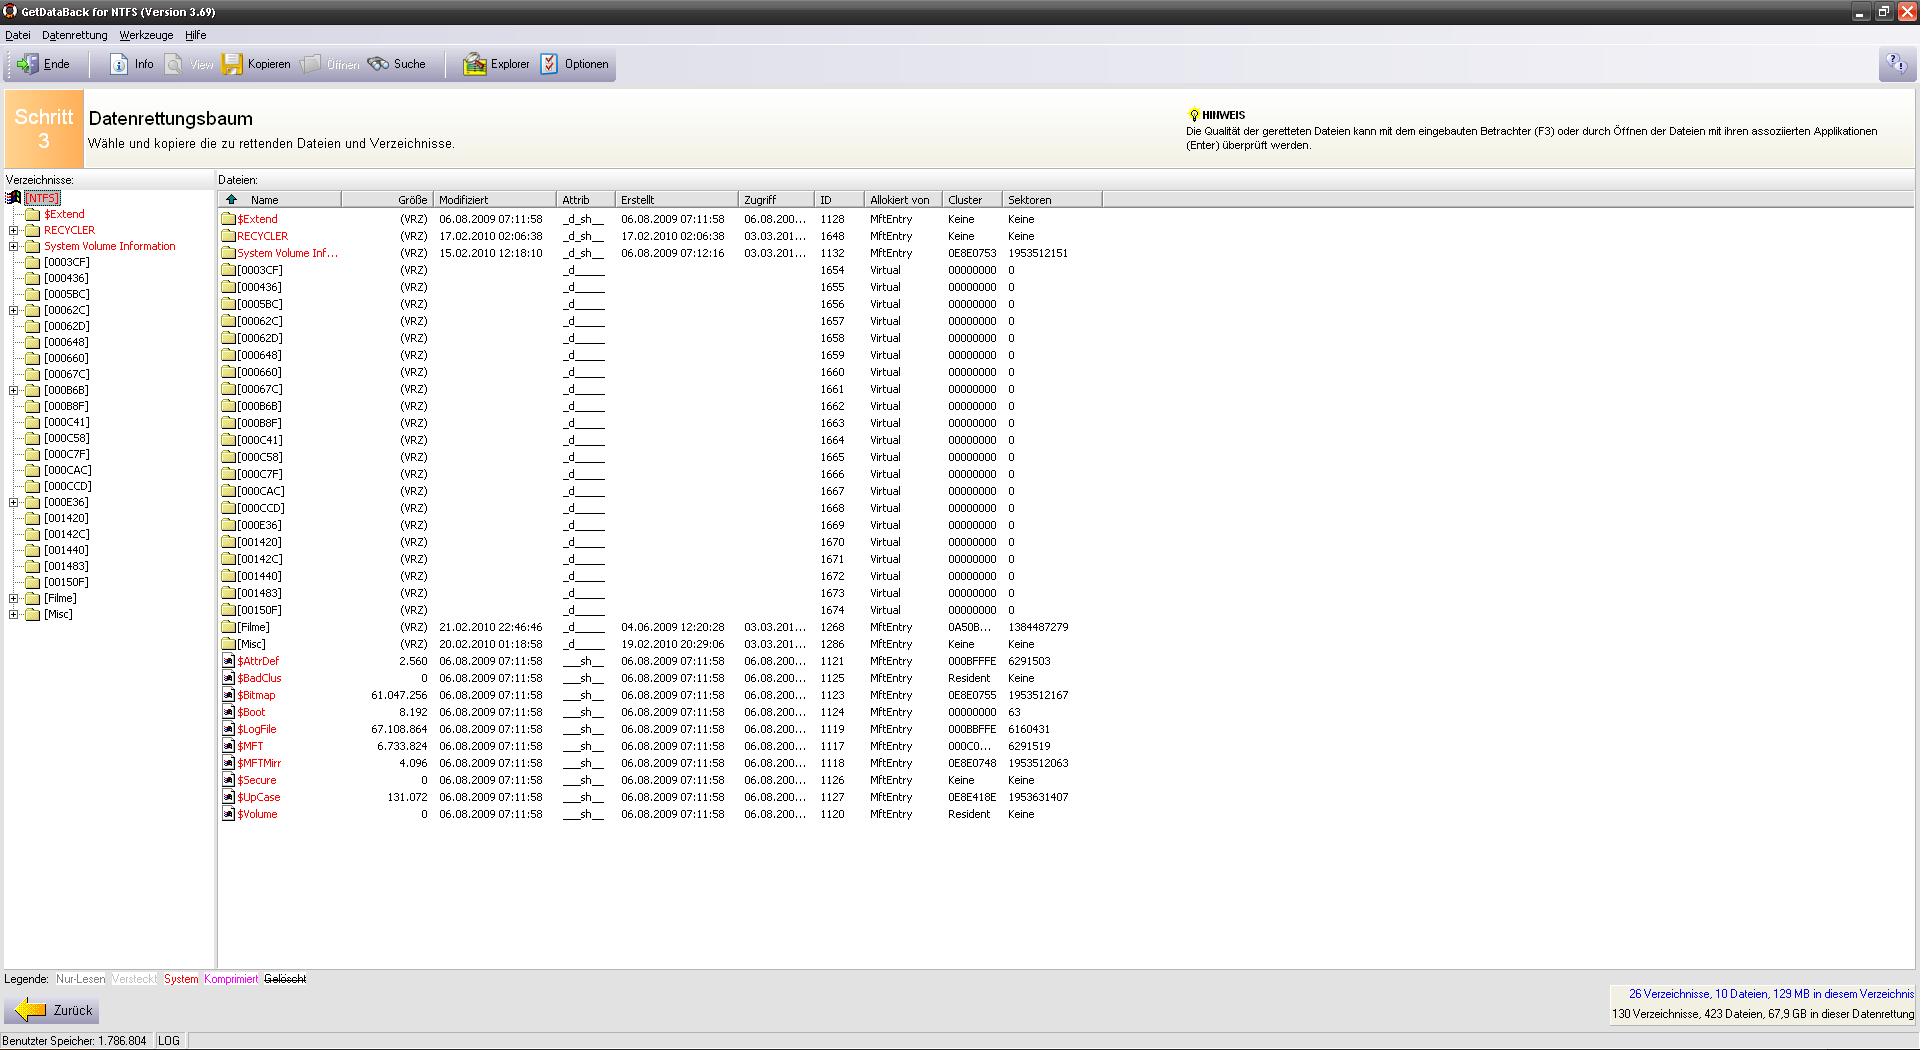1921x1050 pixels.
Task: Click the Komprimiert legend label
Action: click(x=231, y=979)
